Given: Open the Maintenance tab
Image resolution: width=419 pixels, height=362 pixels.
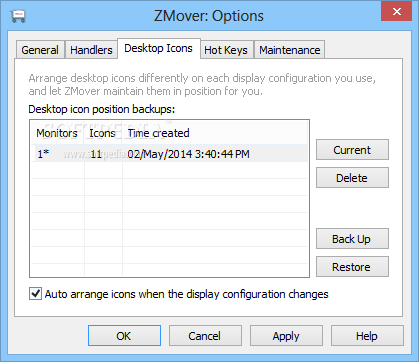Looking at the screenshot, I should click(290, 50).
